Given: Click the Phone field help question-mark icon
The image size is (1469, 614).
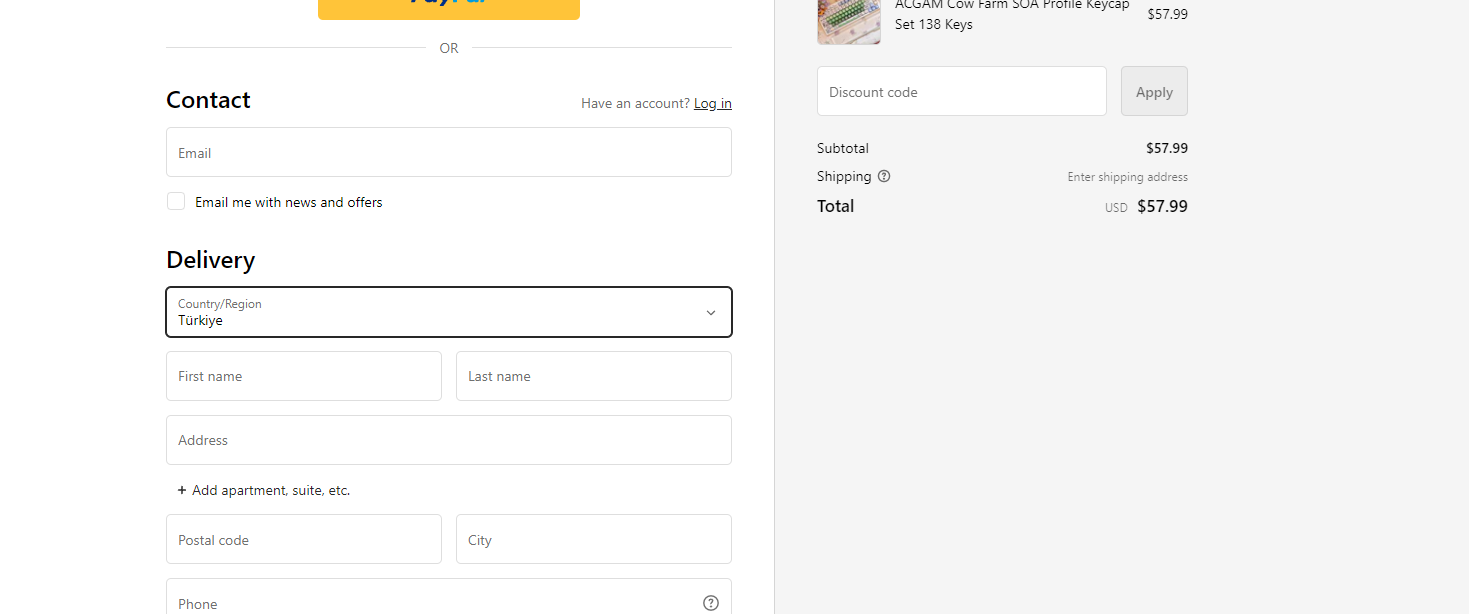Looking at the screenshot, I should [711, 602].
